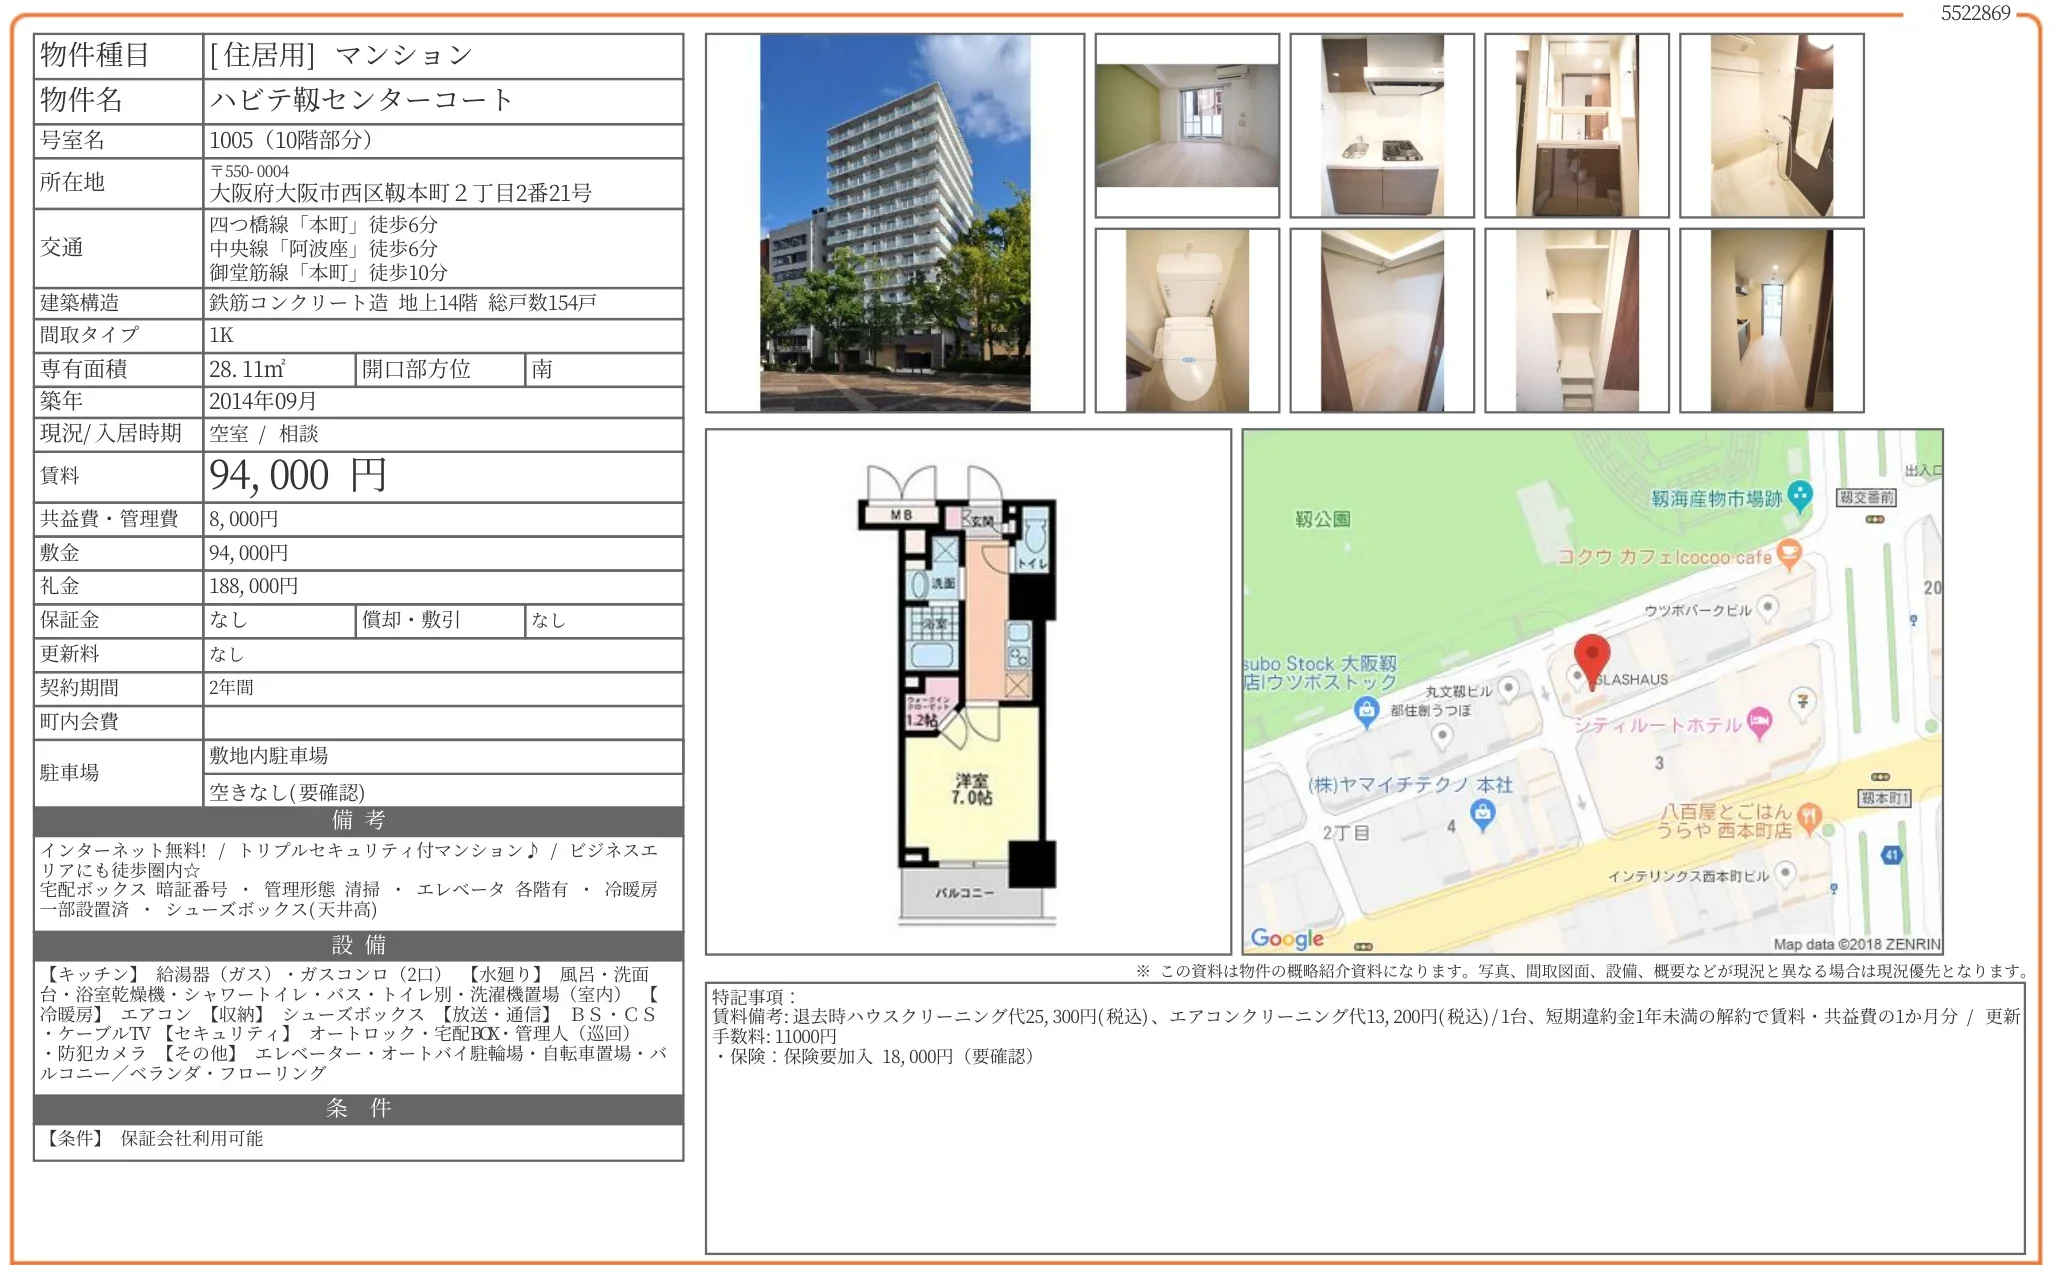
Task: Open the toilet room photo
Action: point(1187,320)
